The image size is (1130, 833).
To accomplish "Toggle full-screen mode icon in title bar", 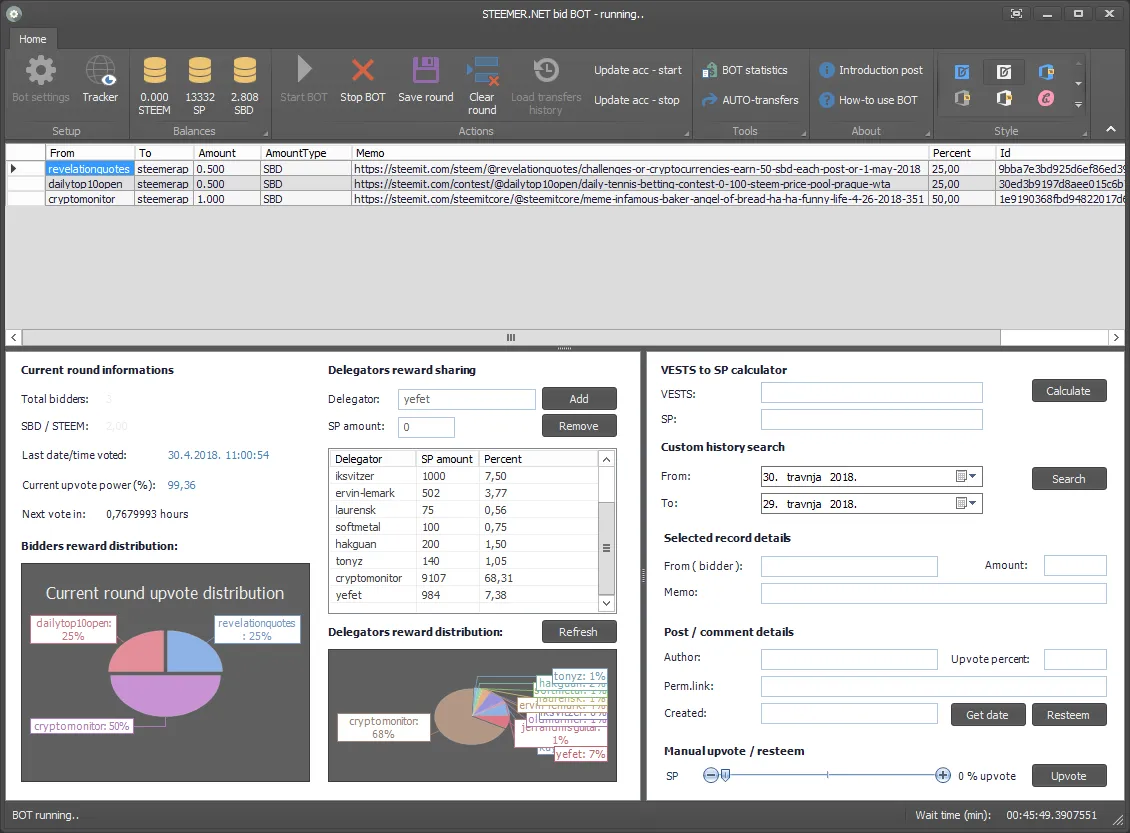I will point(1016,14).
